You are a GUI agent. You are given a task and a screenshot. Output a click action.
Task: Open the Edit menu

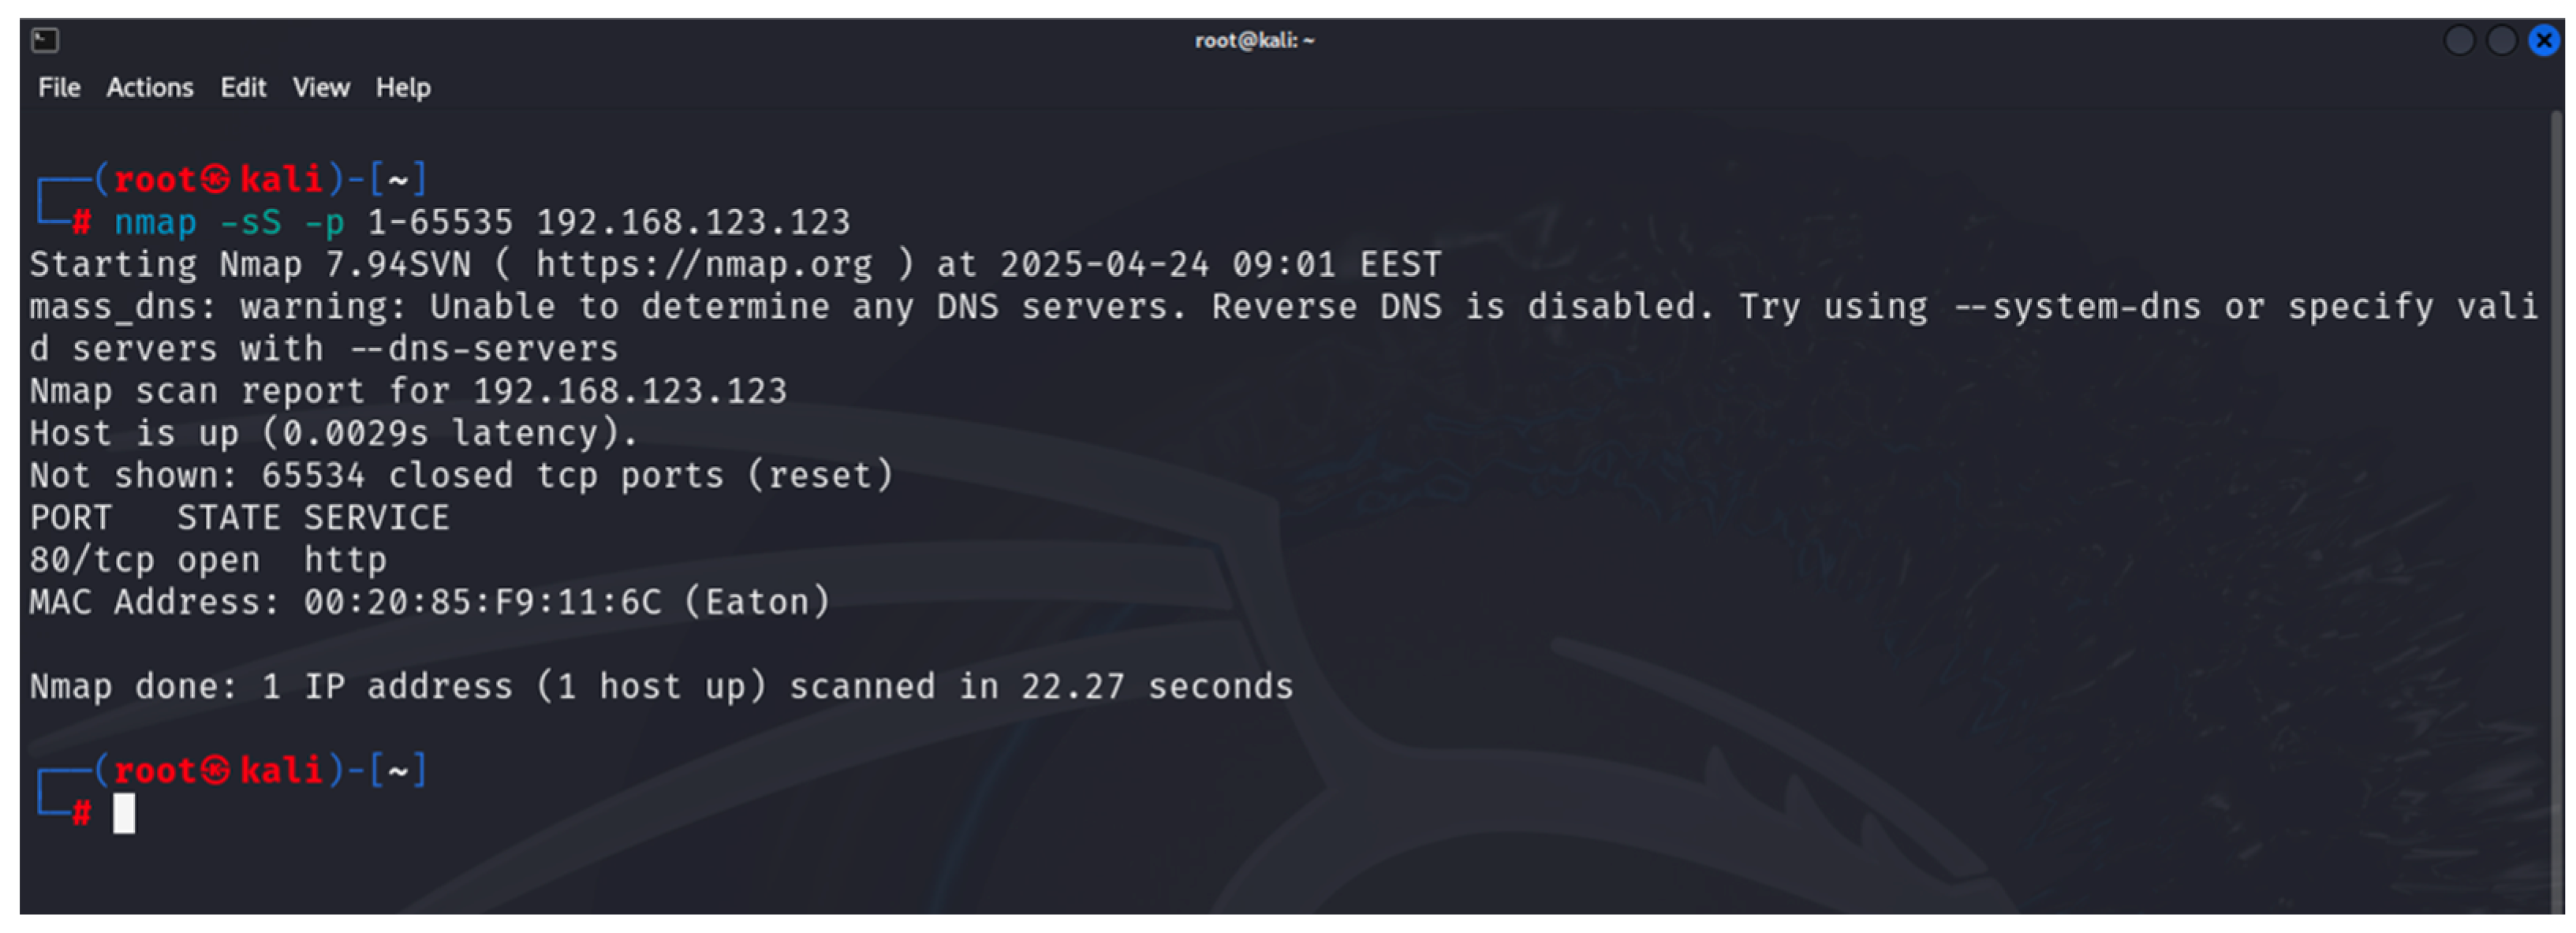pos(243,88)
